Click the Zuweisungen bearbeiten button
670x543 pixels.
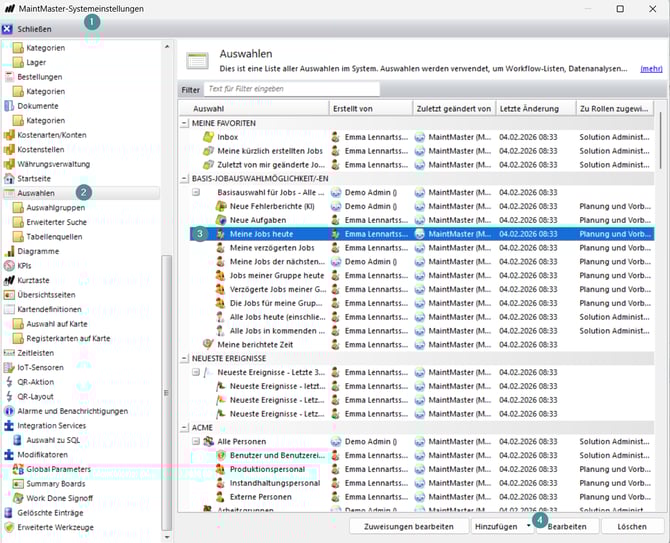click(x=408, y=526)
